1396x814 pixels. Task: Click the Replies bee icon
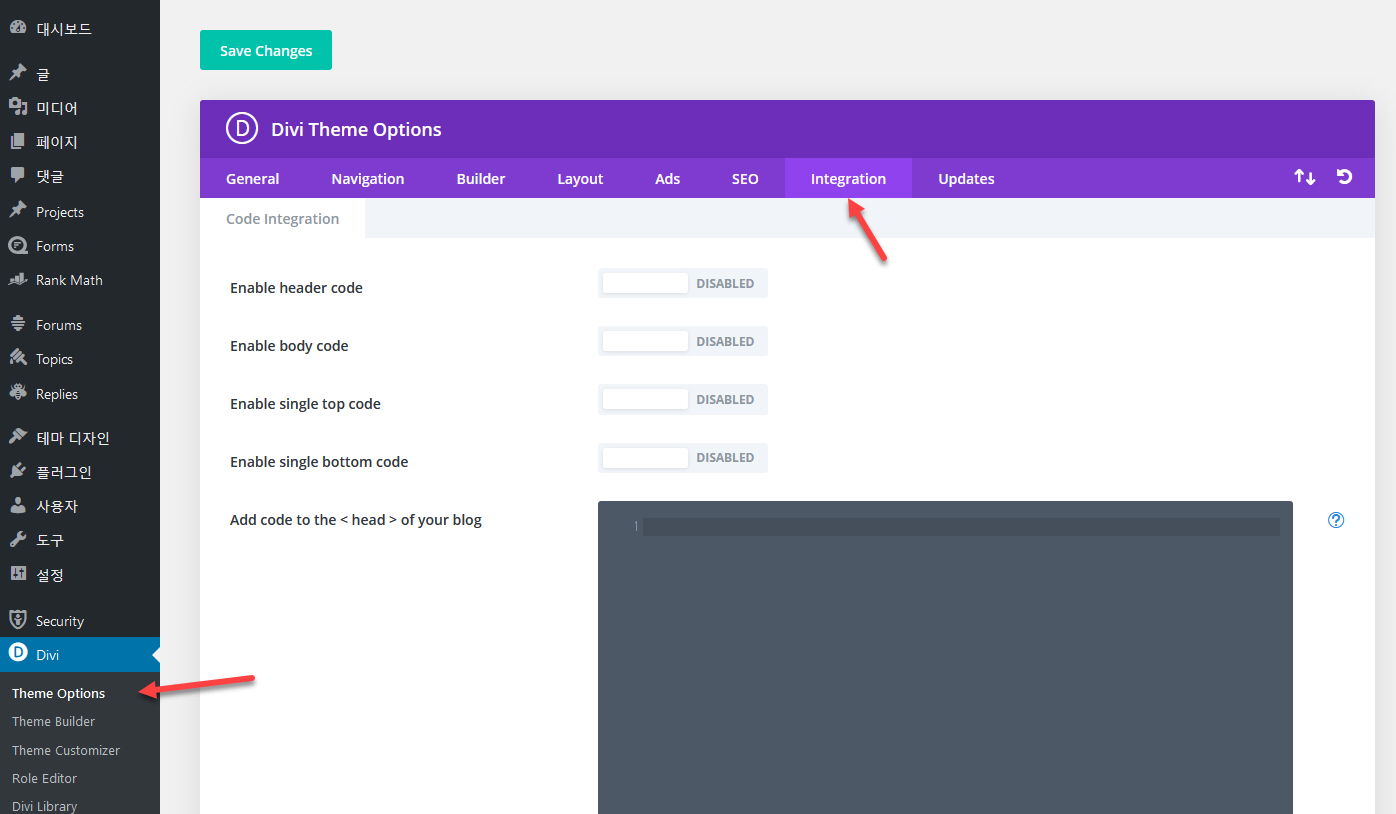click(18, 393)
